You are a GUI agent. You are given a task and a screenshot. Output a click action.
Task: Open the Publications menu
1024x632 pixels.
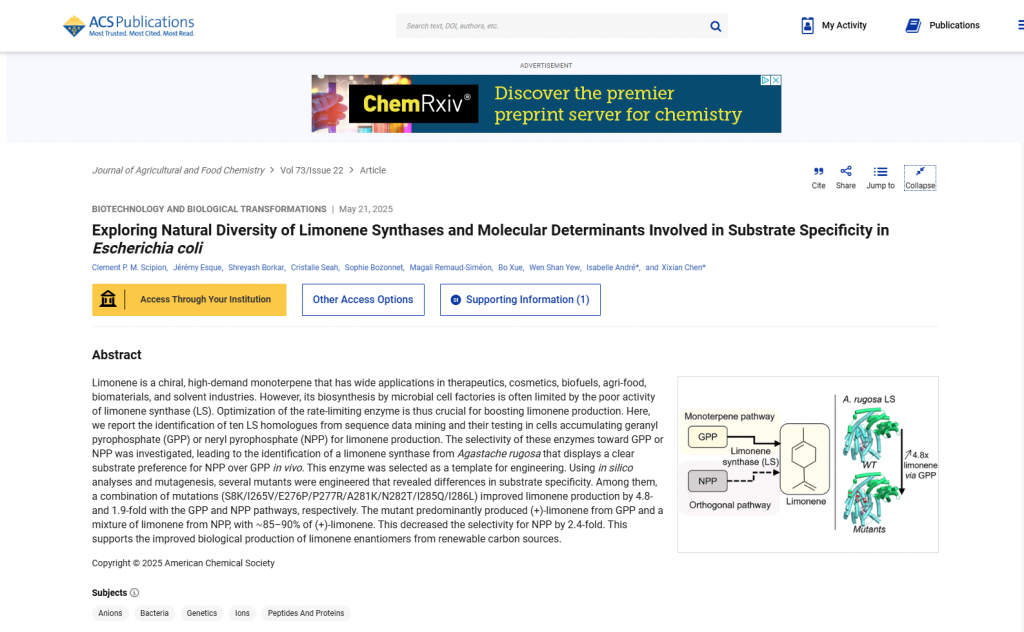point(942,26)
